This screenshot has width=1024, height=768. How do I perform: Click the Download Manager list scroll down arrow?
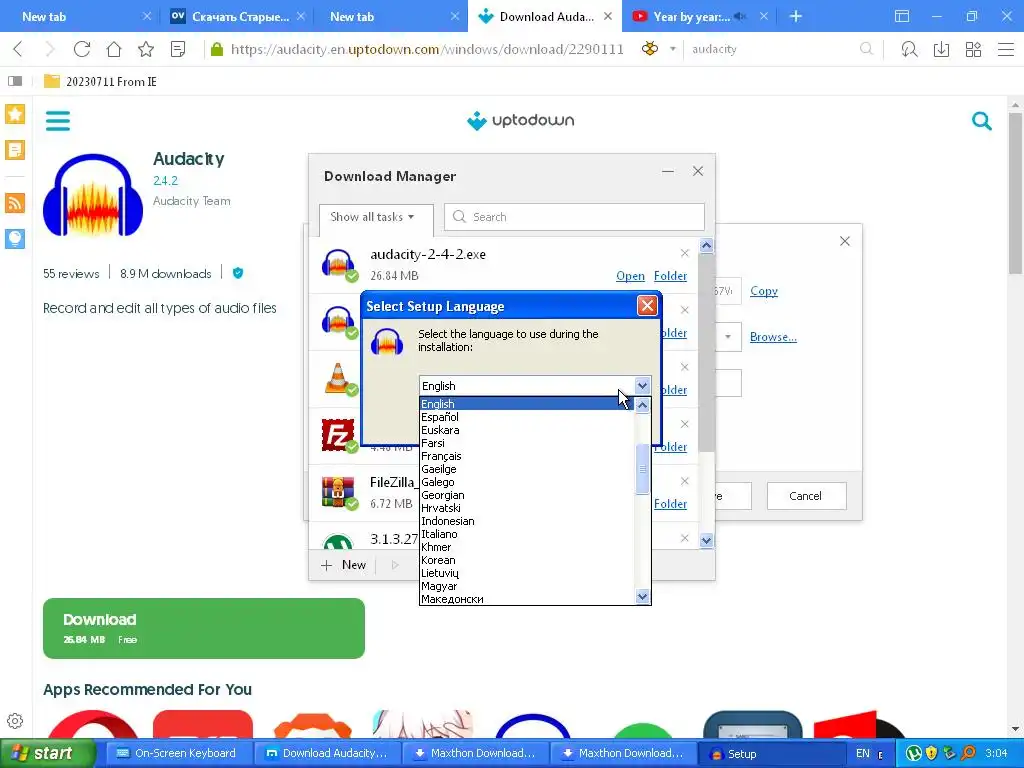(706, 540)
